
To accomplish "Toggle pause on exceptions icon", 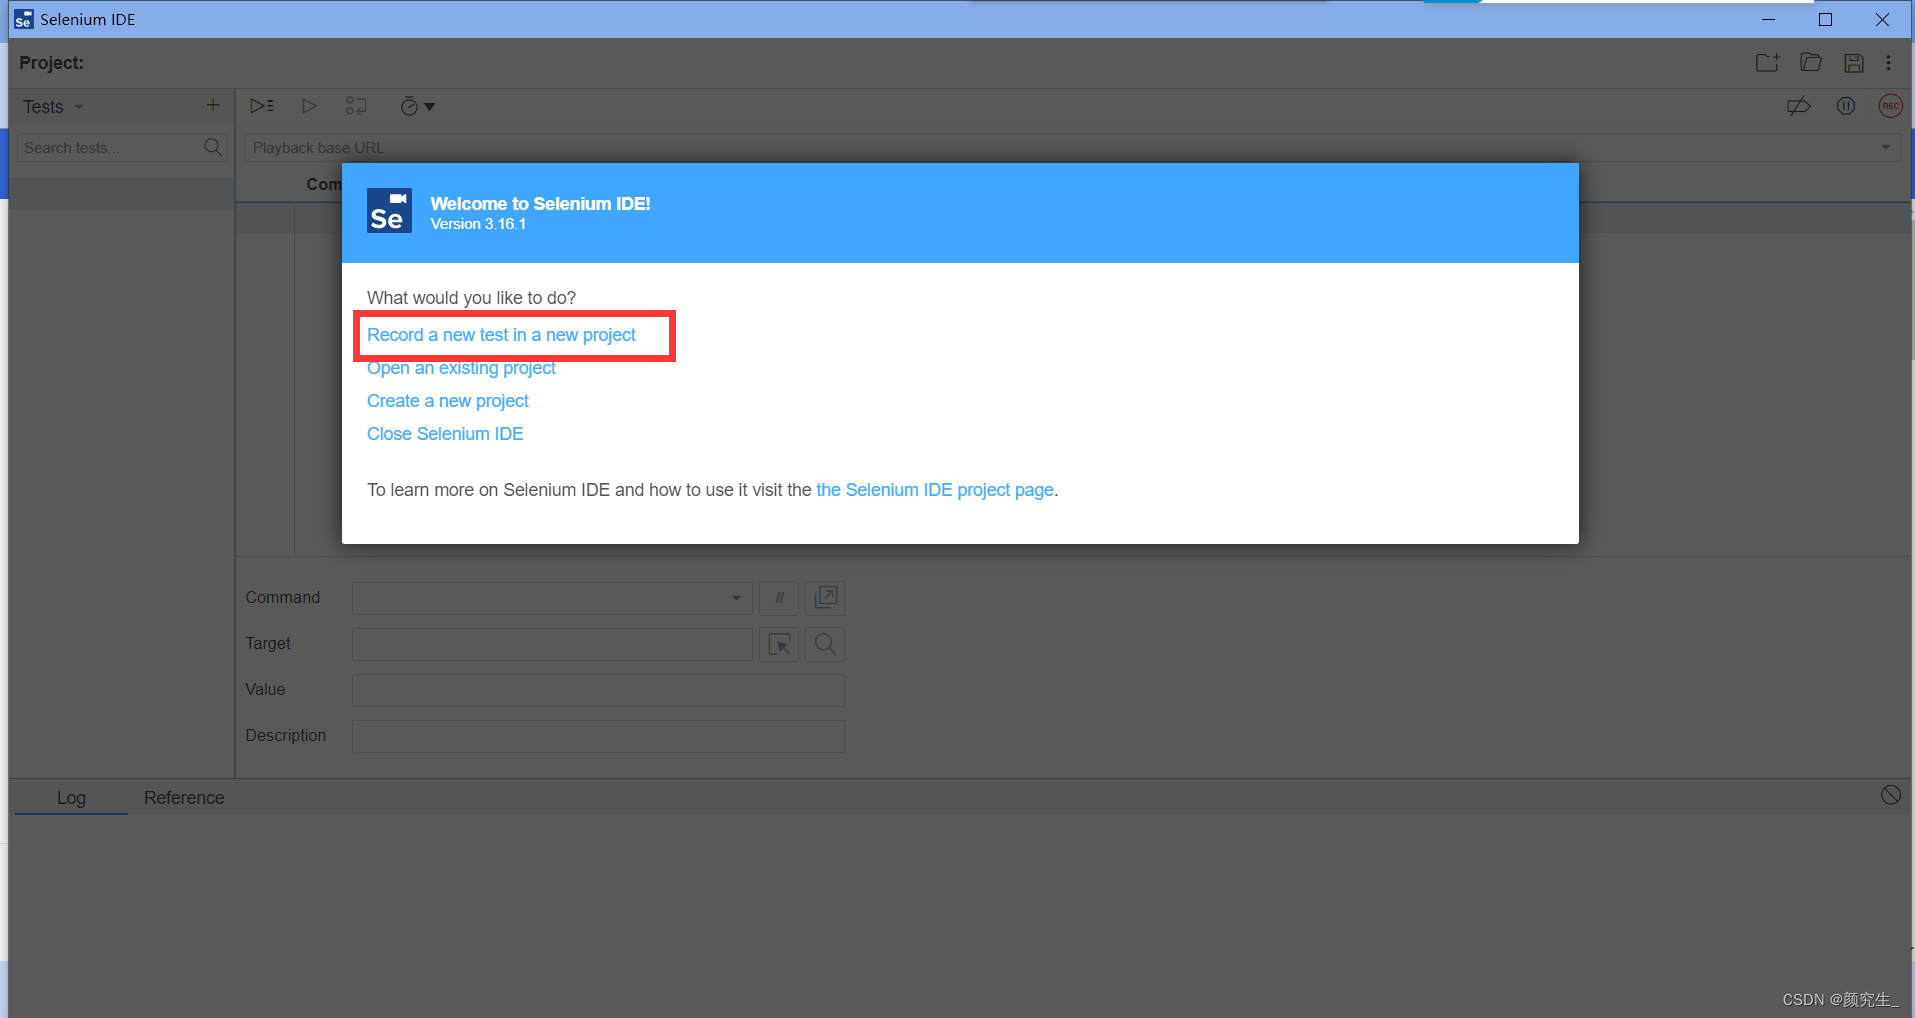I will (x=1846, y=106).
